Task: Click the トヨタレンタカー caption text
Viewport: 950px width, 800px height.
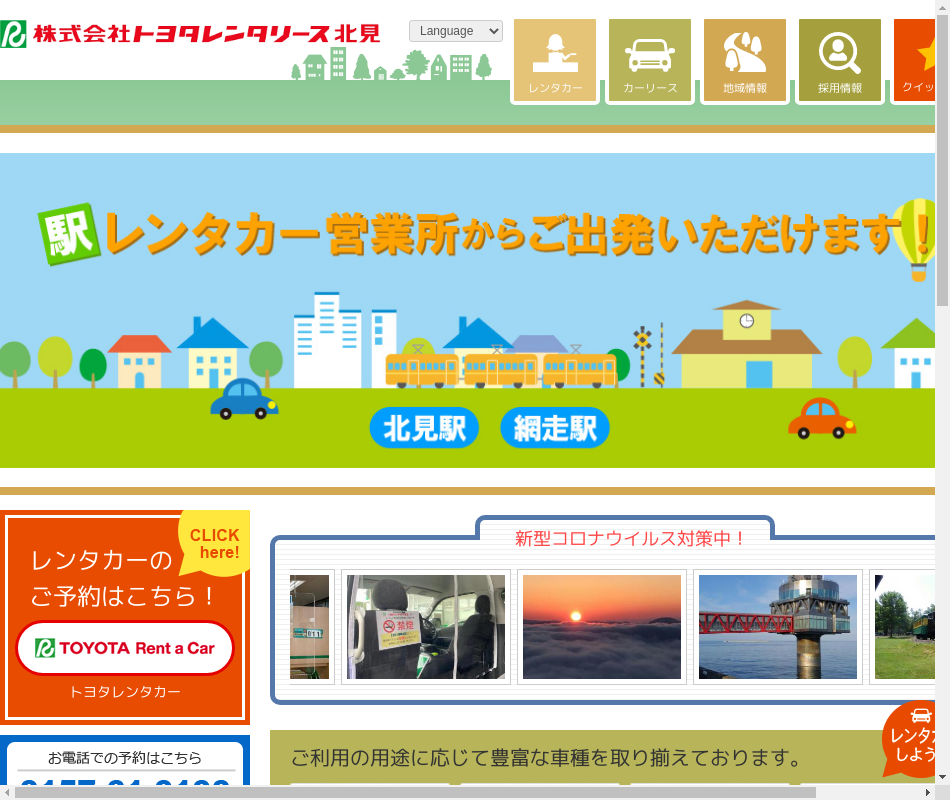Action: (x=125, y=692)
